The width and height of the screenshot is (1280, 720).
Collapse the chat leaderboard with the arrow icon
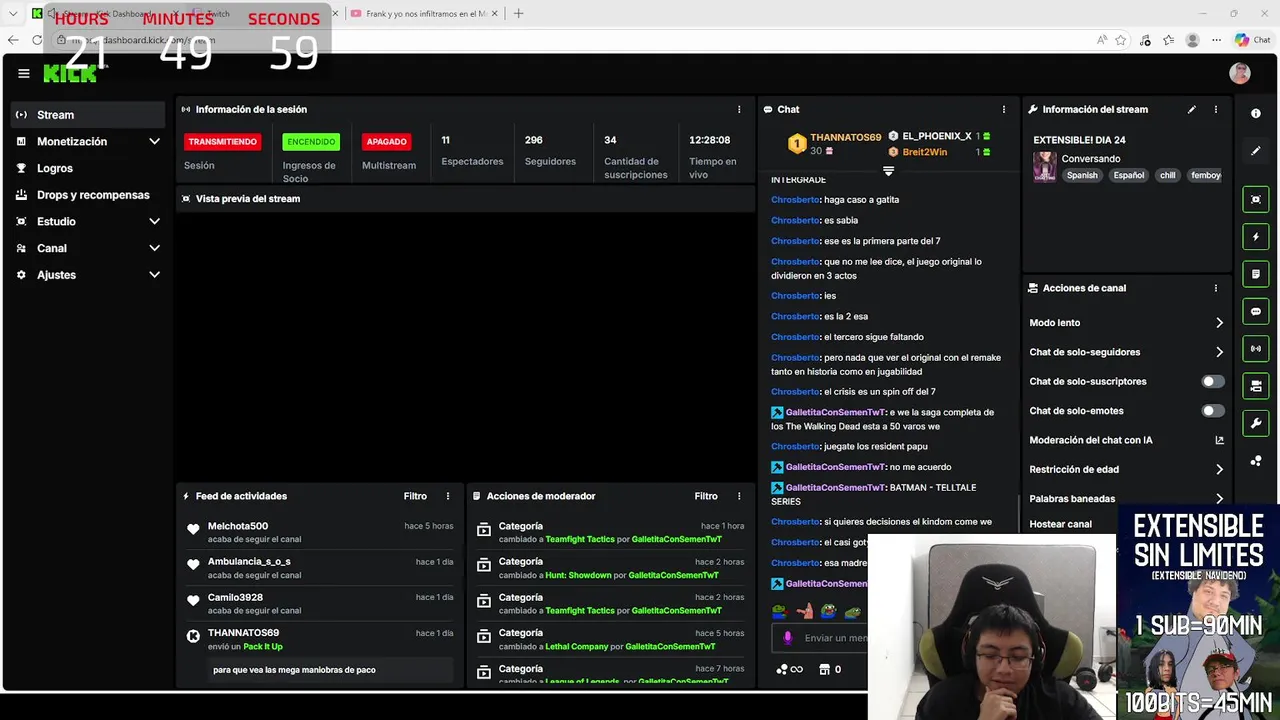click(x=888, y=171)
